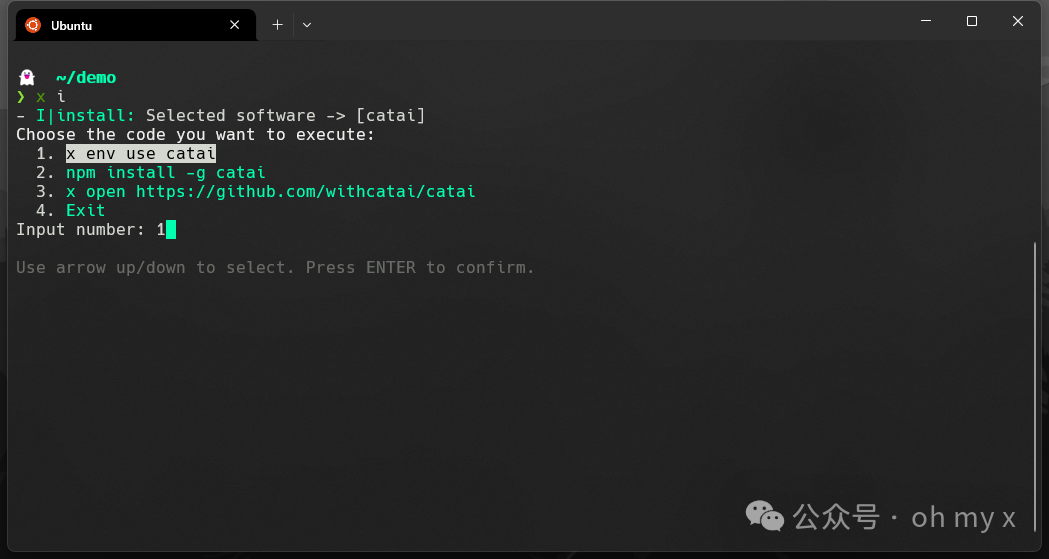The height and width of the screenshot is (559, 1049).
Task: Click the ghost icon in the prompt
Action: click(27, 77)
